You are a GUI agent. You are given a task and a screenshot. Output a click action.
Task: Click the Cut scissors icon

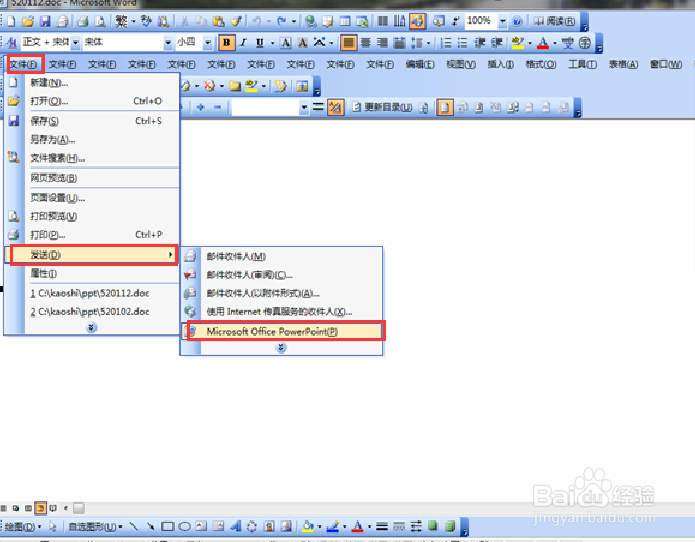point(184,21)
